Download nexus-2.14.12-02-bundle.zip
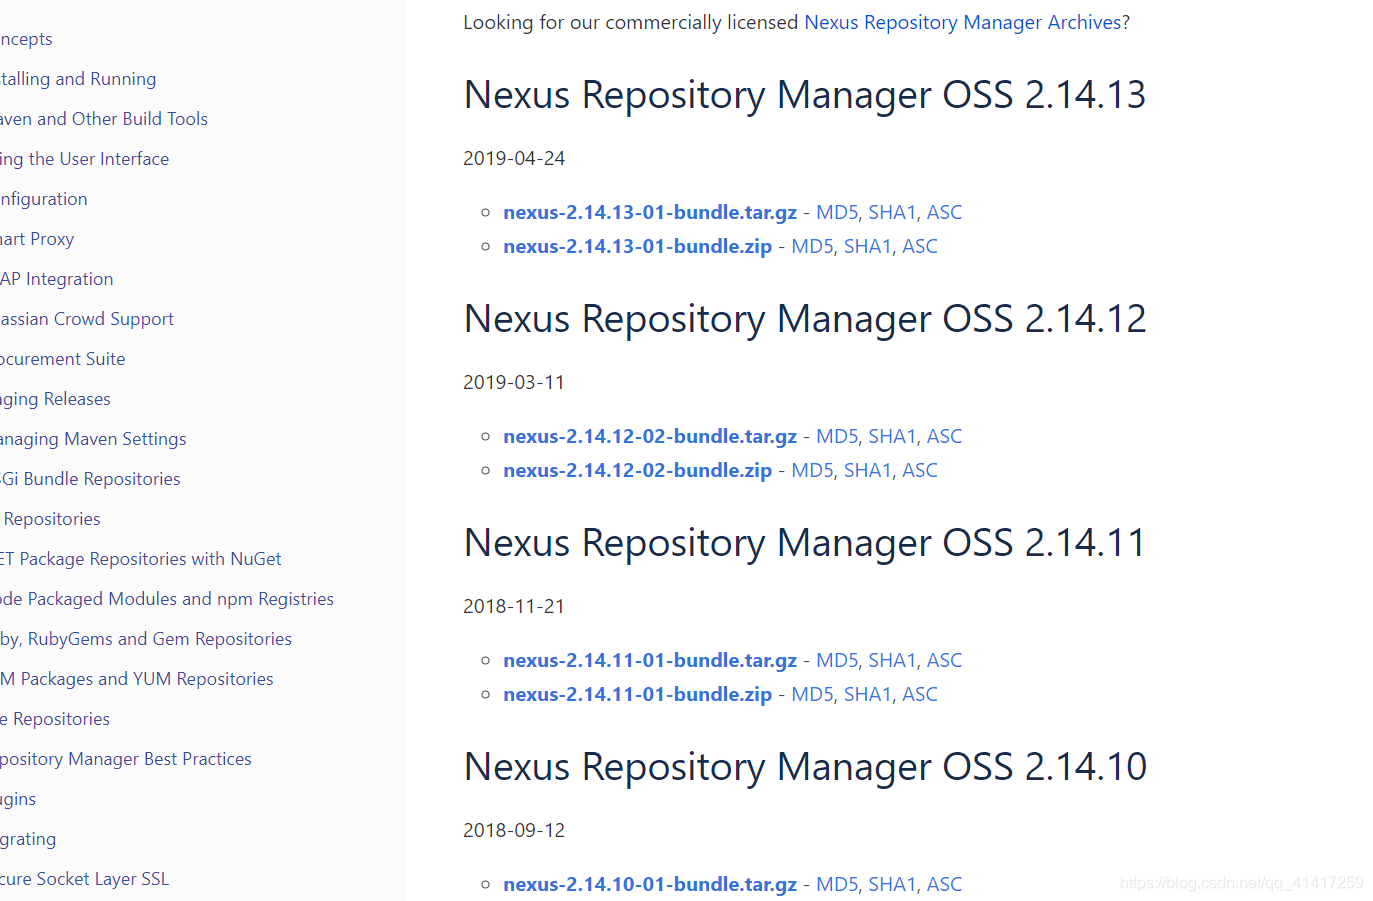 638,470
